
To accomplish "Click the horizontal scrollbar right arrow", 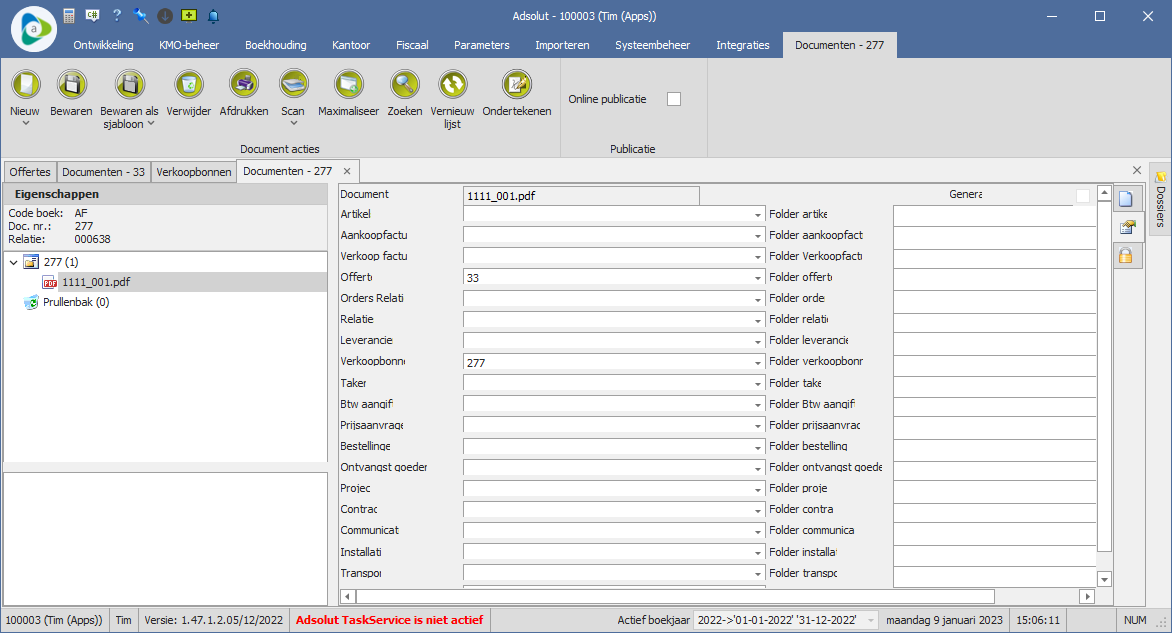I will (1087, 597).
